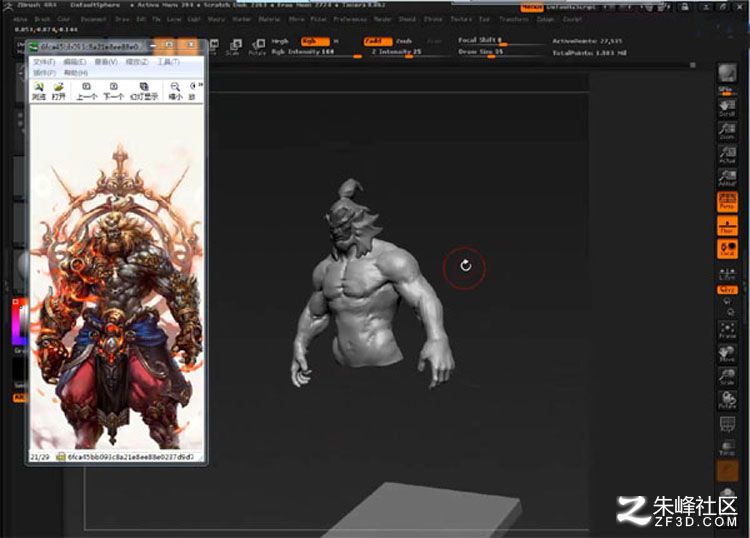Toggle the M material-only mode

336,41
